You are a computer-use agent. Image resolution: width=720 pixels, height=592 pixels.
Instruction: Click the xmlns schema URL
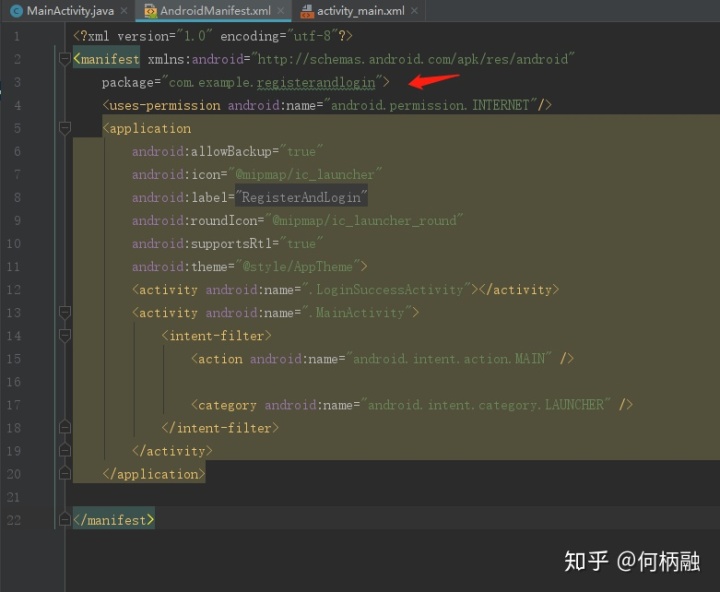(412, 59)
